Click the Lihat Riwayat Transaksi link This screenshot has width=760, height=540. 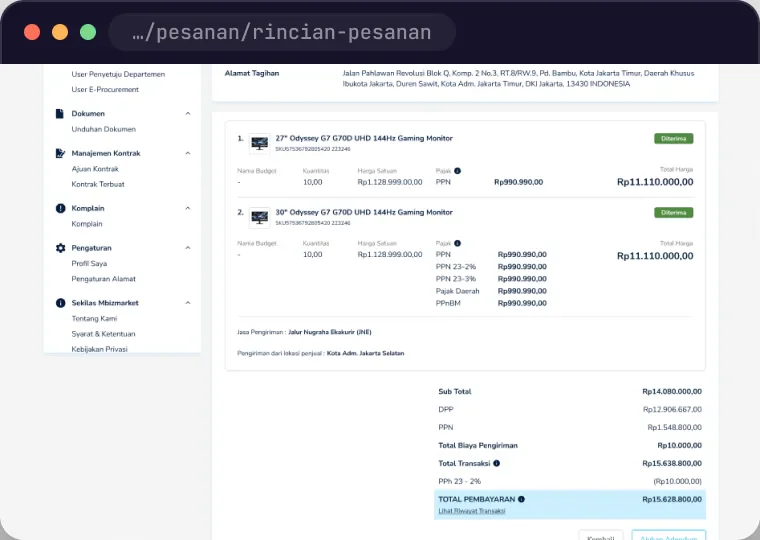click(x=472, y=511)
